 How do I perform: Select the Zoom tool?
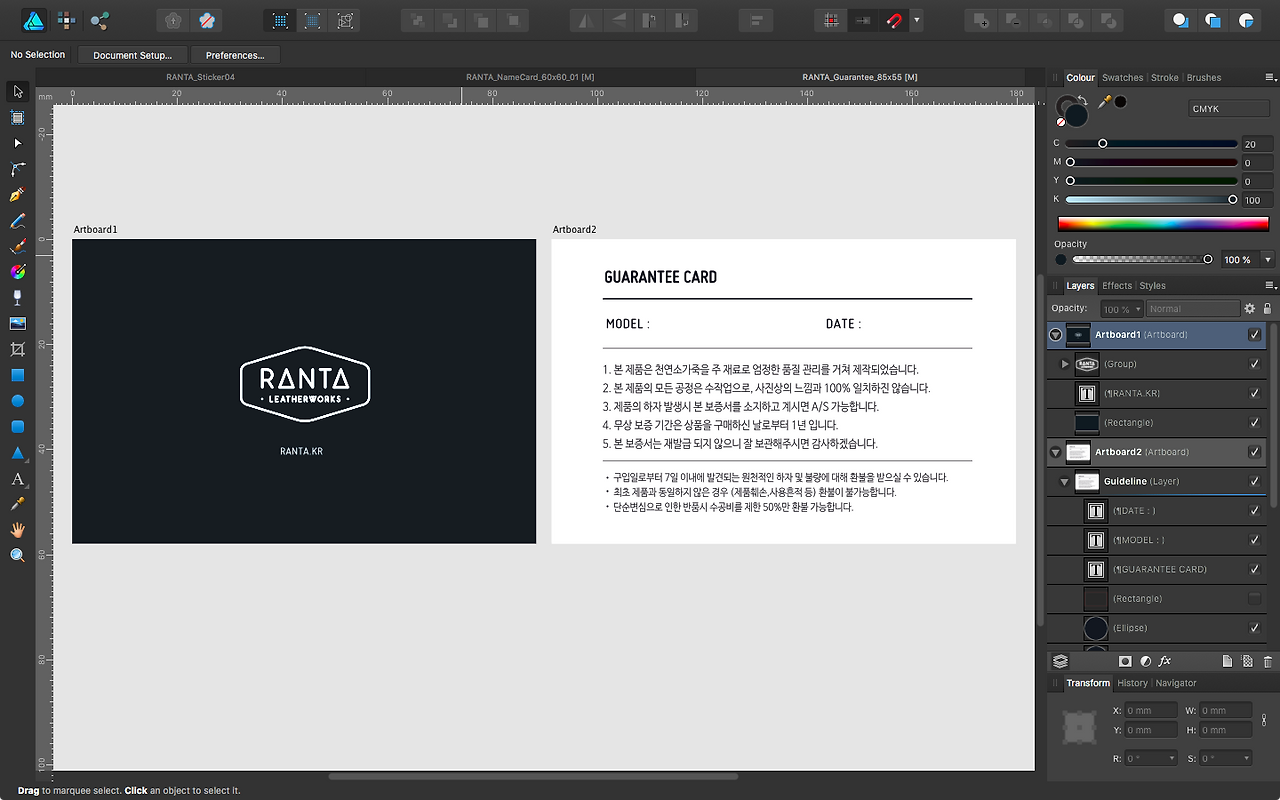16,553
